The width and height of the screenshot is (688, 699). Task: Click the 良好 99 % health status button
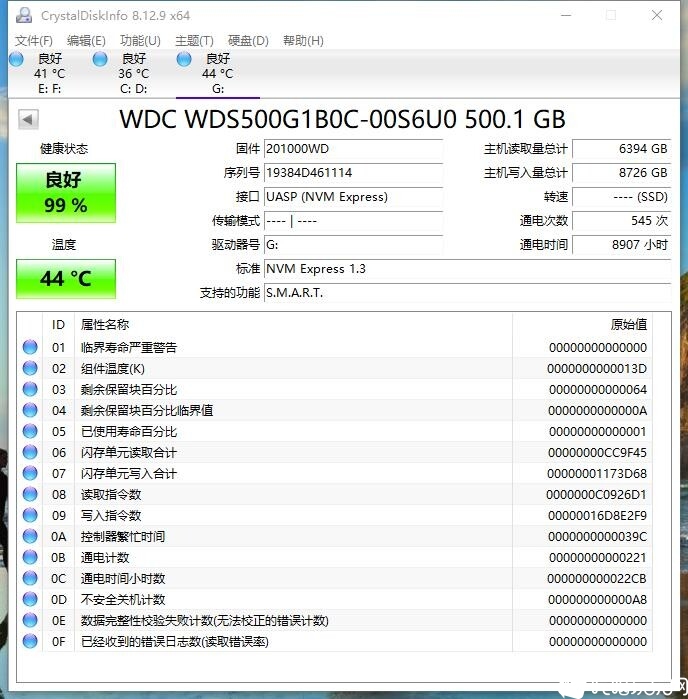coord(66,193)
